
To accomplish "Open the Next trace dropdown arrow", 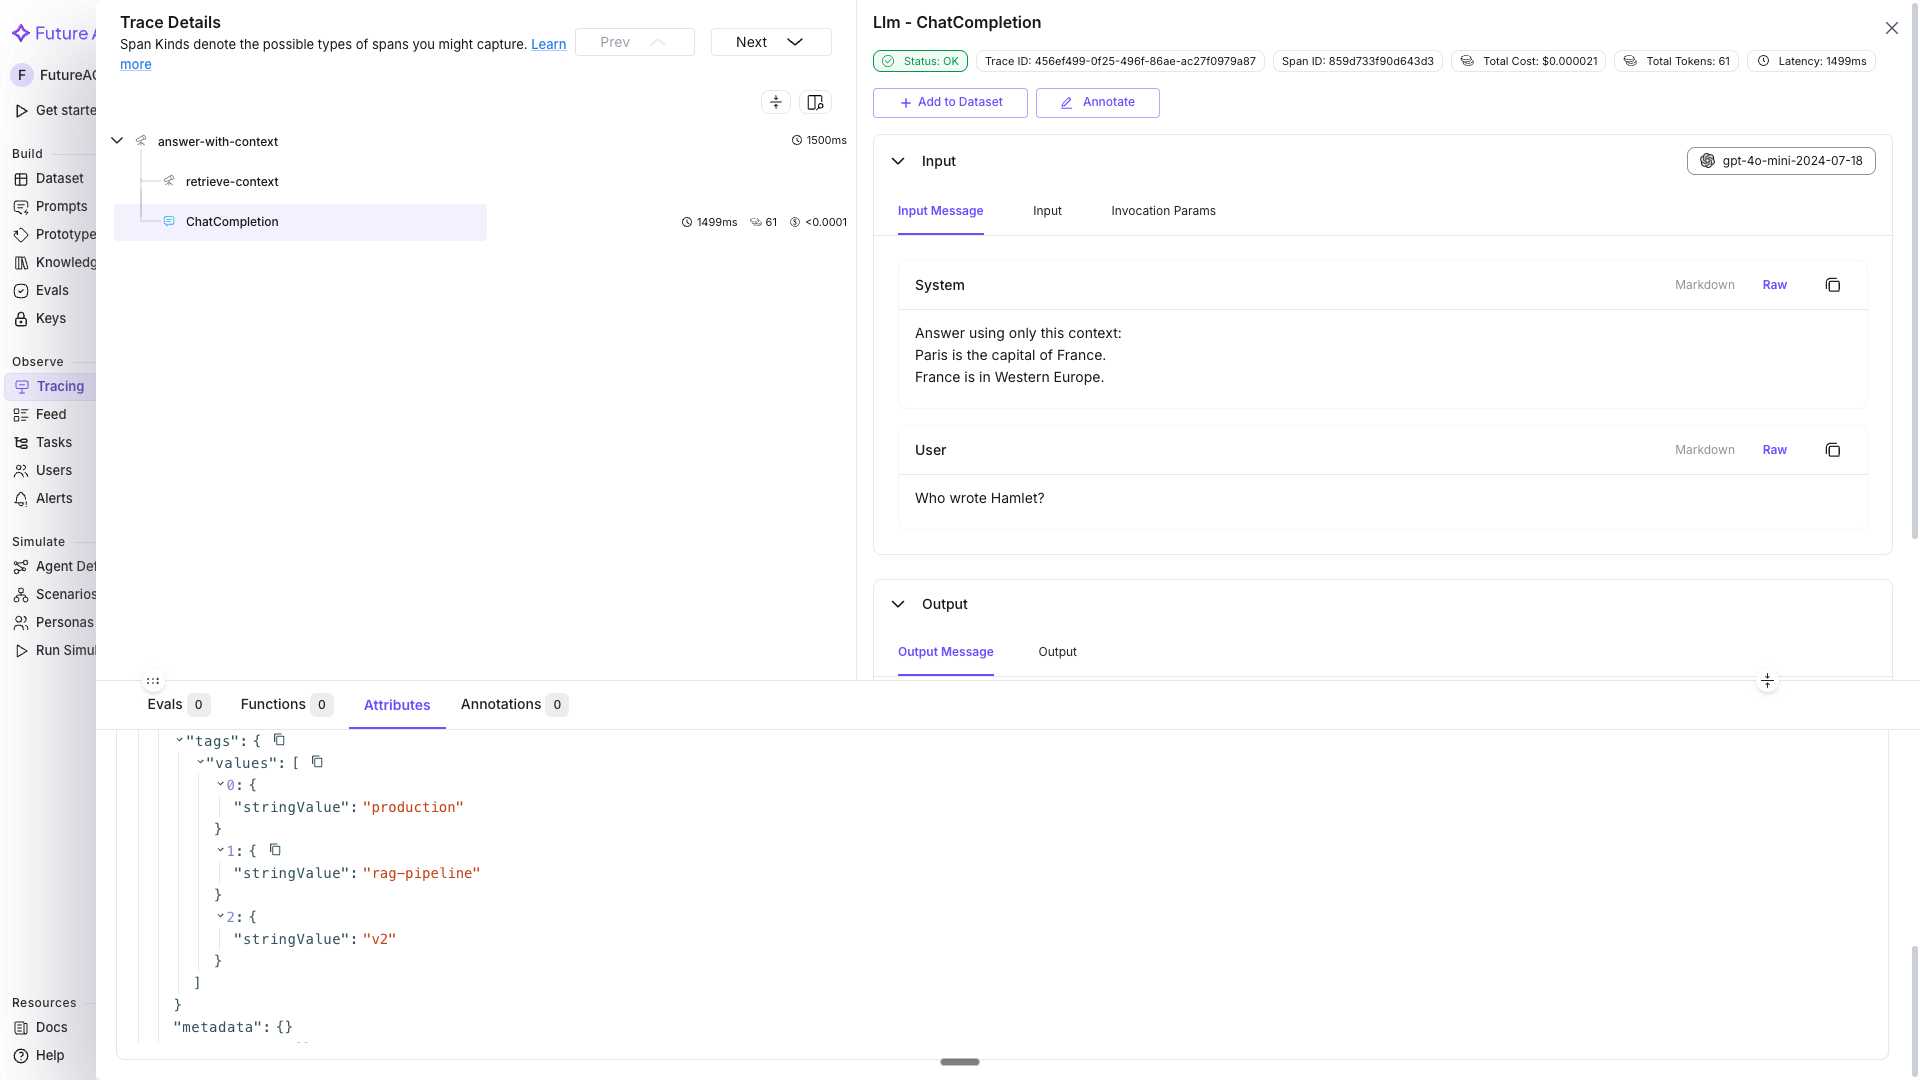I will point(794,42).
